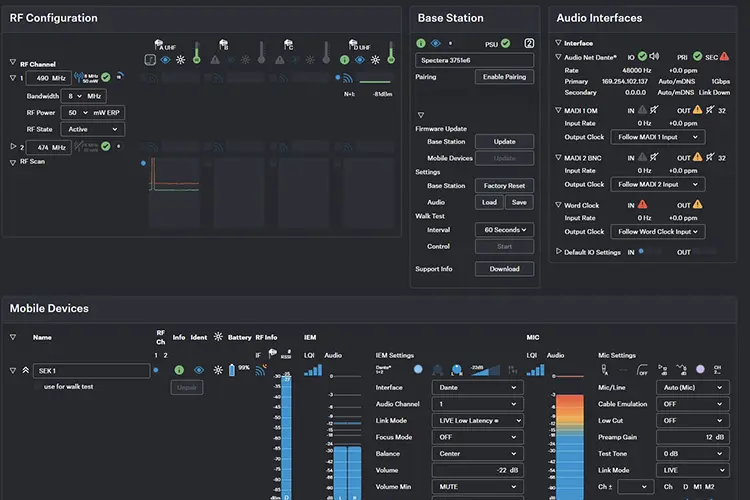Image resolution: width=750 pixels, height=500 pixels.
Task: Expand Default IO Settings section
Action: pyautogui.click(x=558, y=251)
